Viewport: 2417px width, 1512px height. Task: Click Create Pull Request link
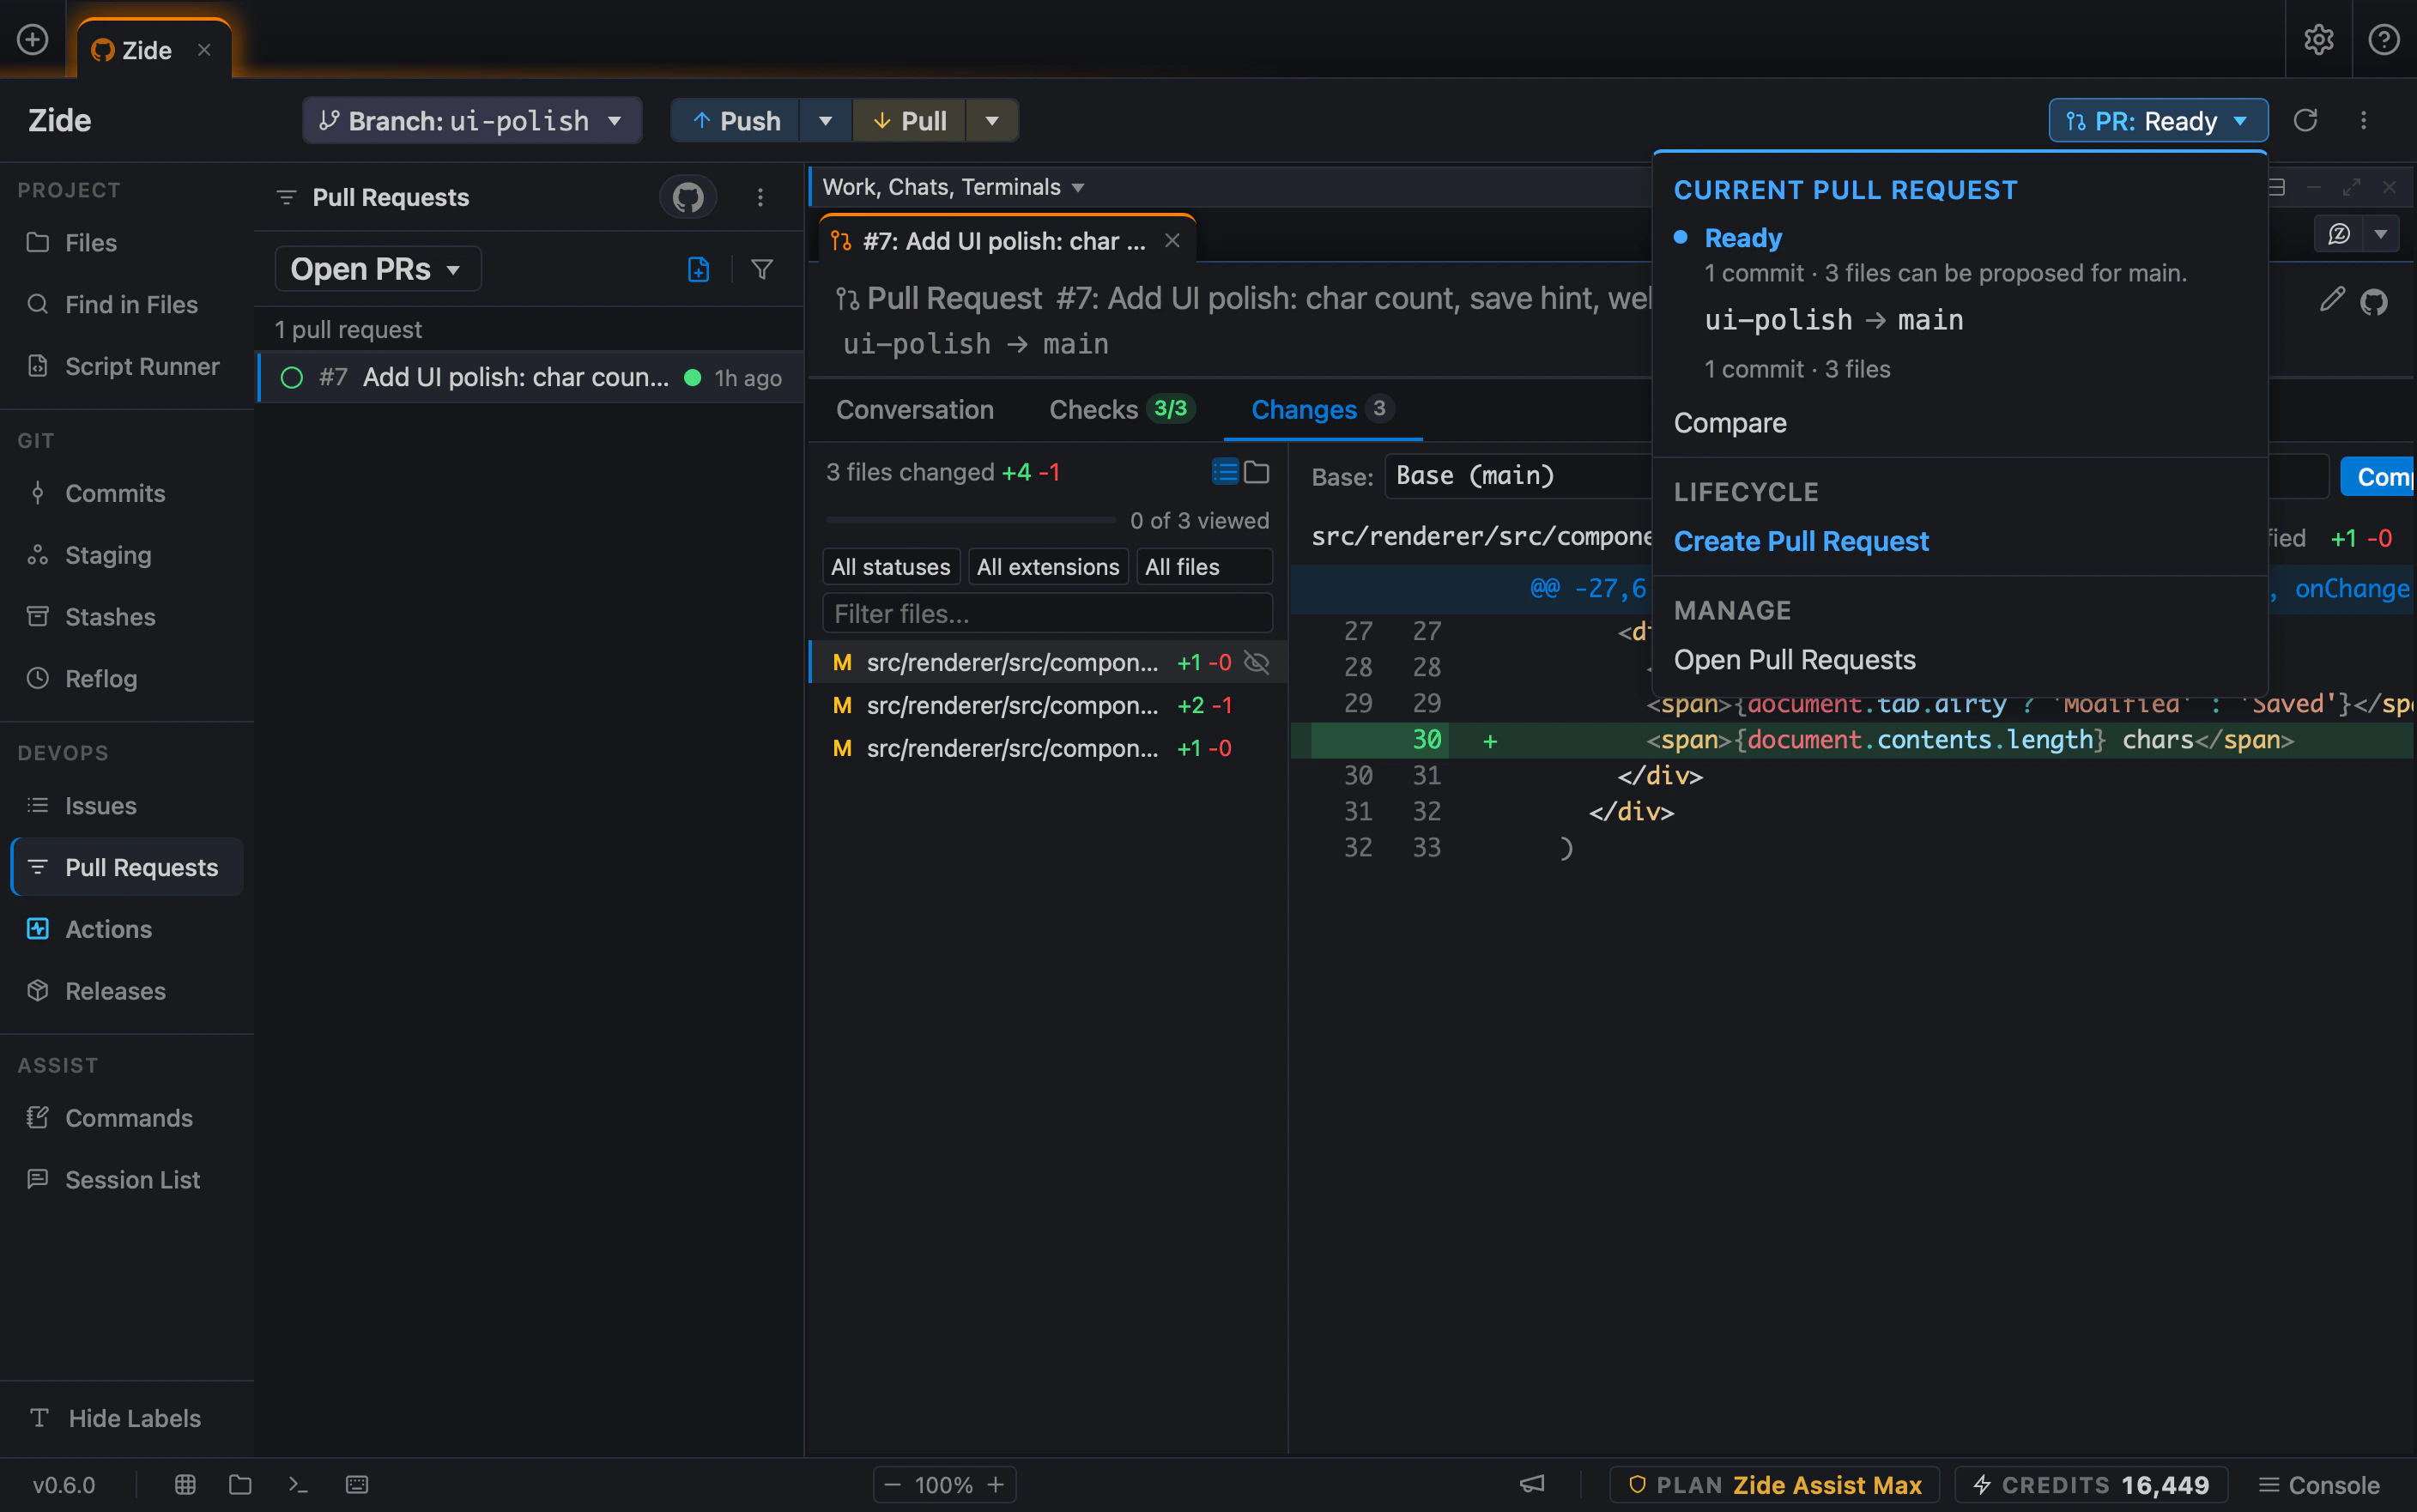tap(1801, 541)
